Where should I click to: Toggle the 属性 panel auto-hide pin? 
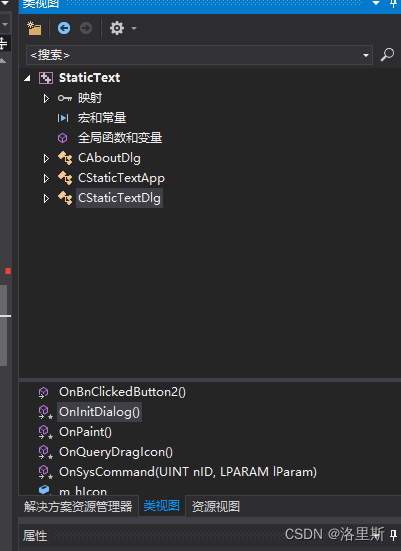point(393,536)
